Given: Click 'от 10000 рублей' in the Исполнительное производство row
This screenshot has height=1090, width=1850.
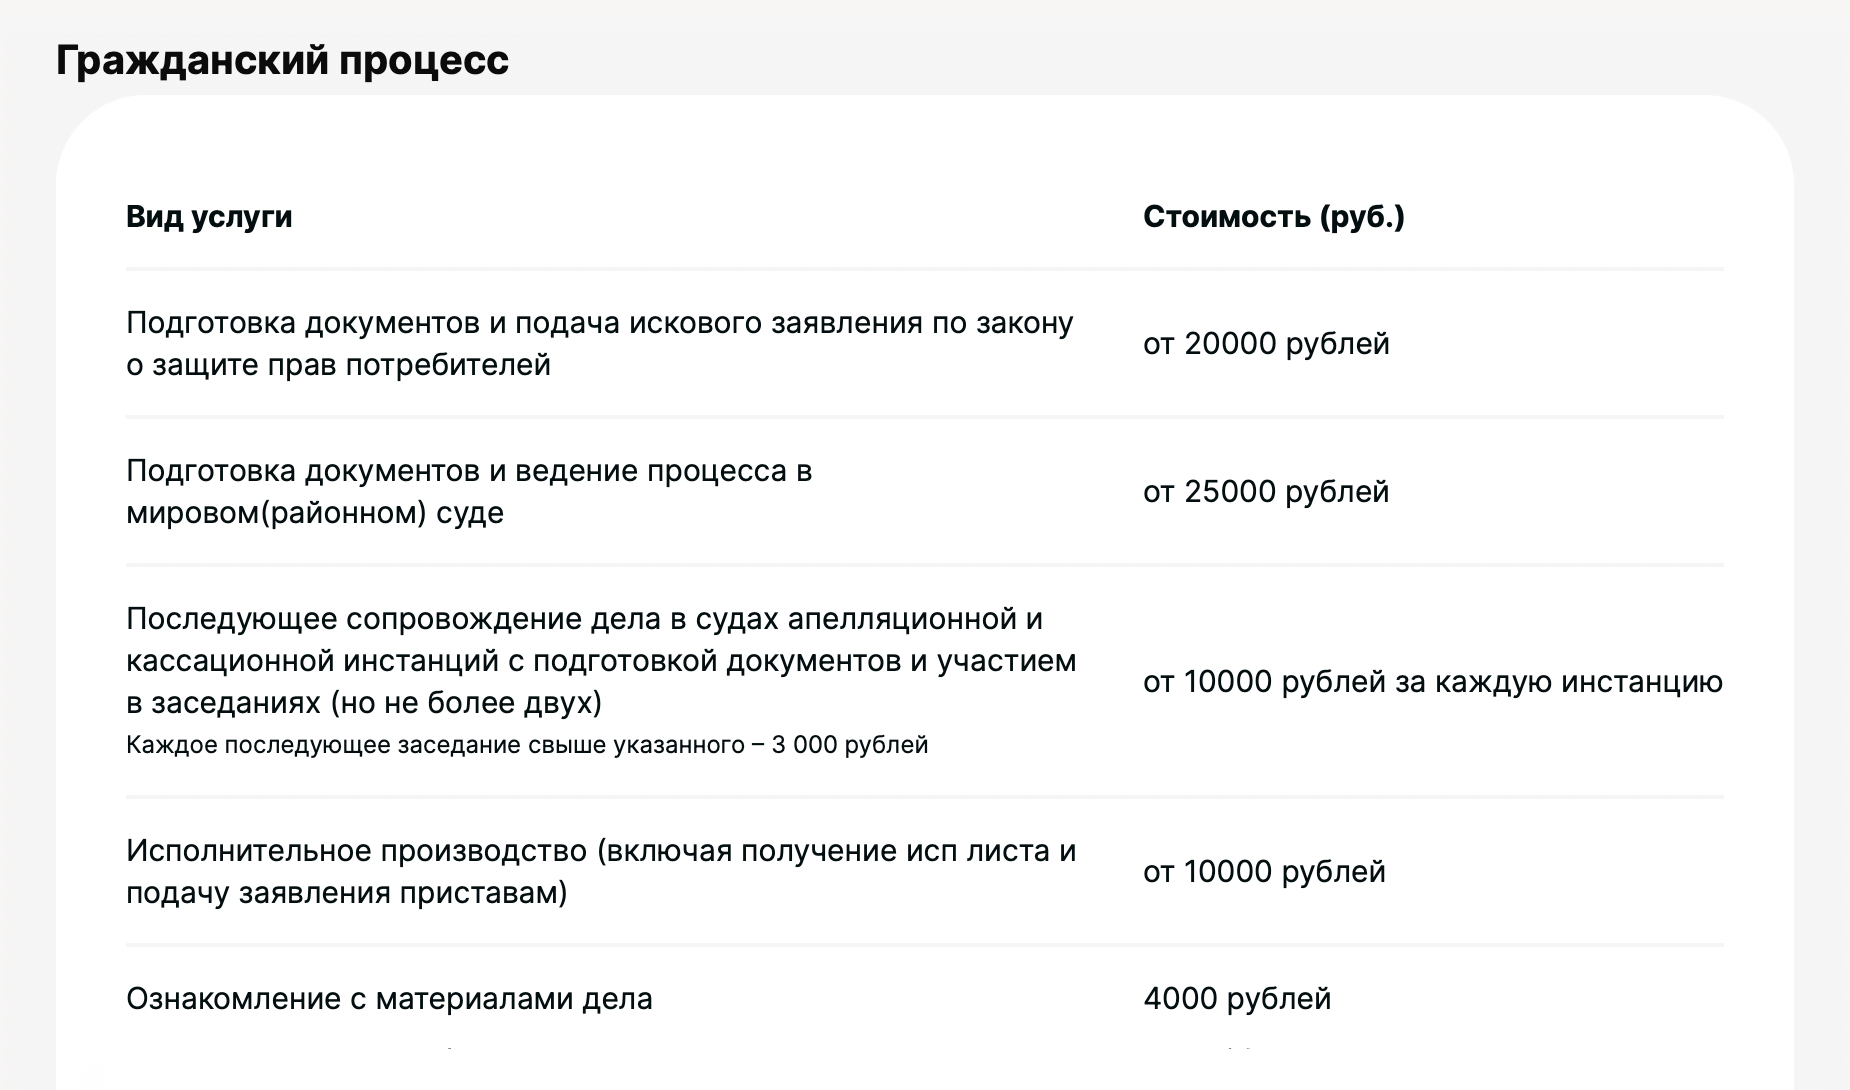Looking at the screenshot, I should tap(1264, 872).
